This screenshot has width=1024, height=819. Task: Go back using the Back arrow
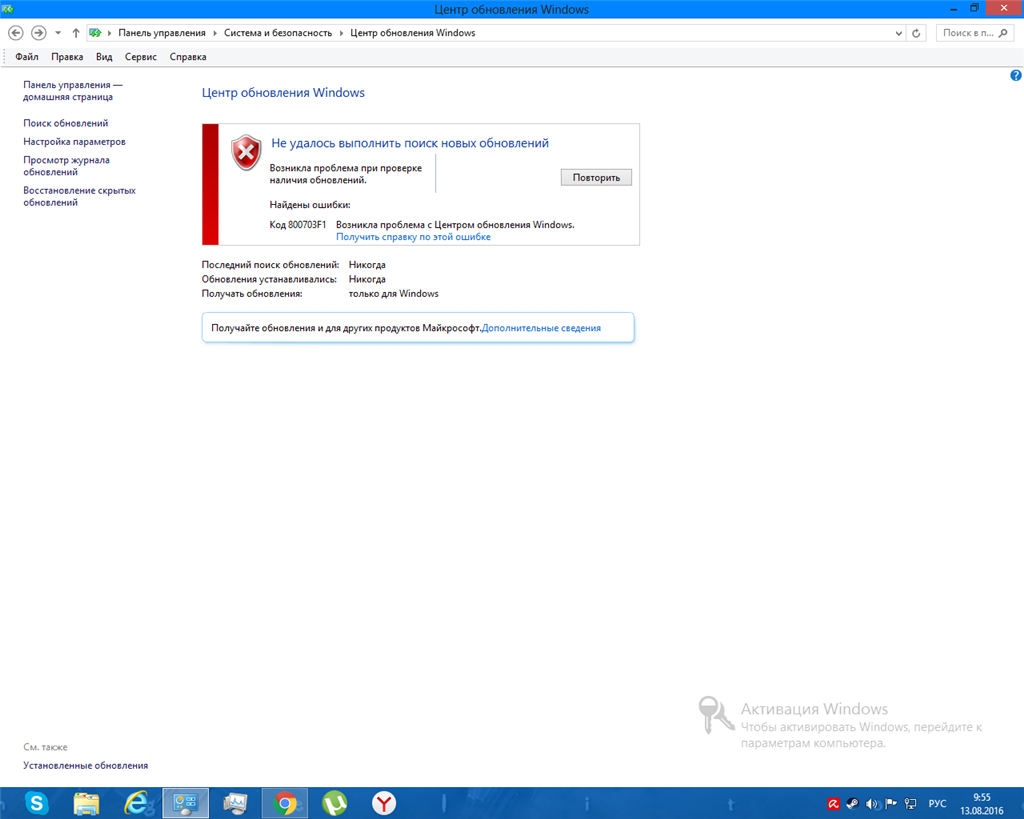(x=16, y=33)
